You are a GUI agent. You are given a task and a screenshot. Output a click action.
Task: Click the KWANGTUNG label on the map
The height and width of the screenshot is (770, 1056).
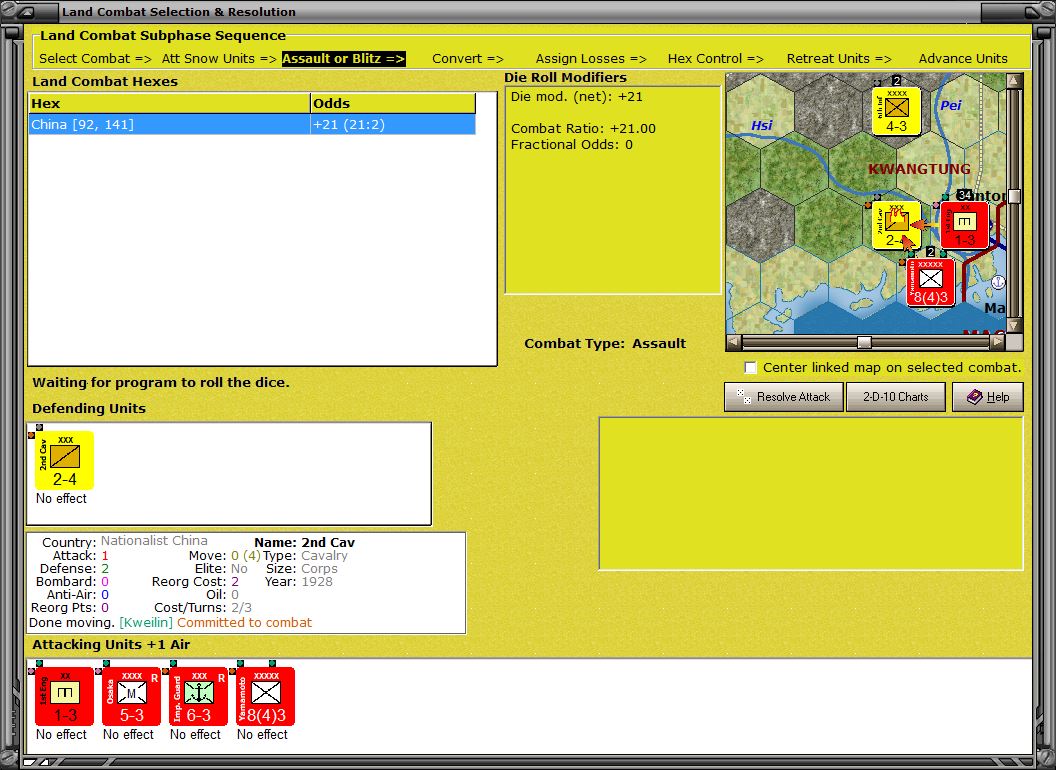919,169
